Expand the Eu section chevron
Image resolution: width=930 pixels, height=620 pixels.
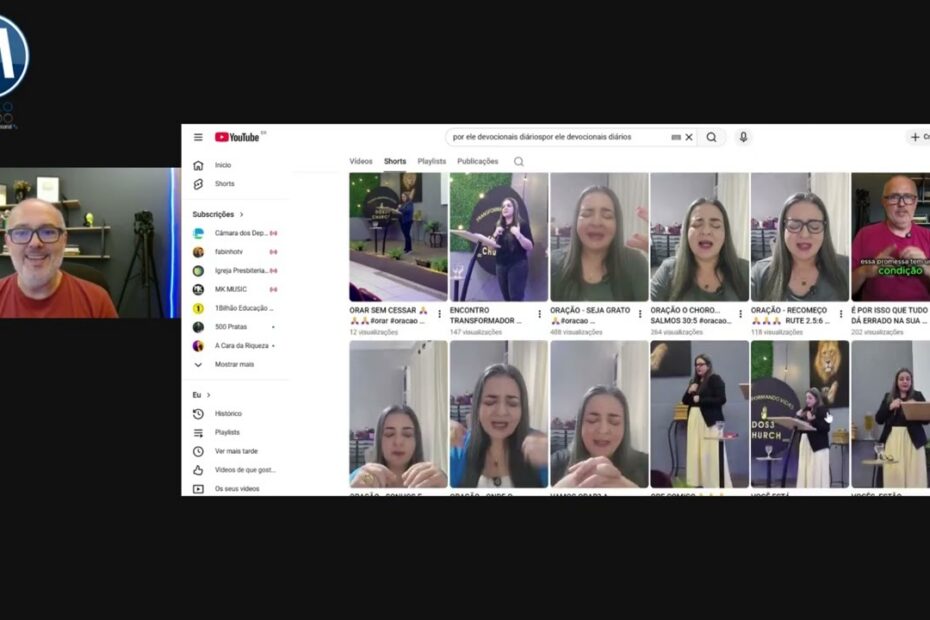[208, 395]
